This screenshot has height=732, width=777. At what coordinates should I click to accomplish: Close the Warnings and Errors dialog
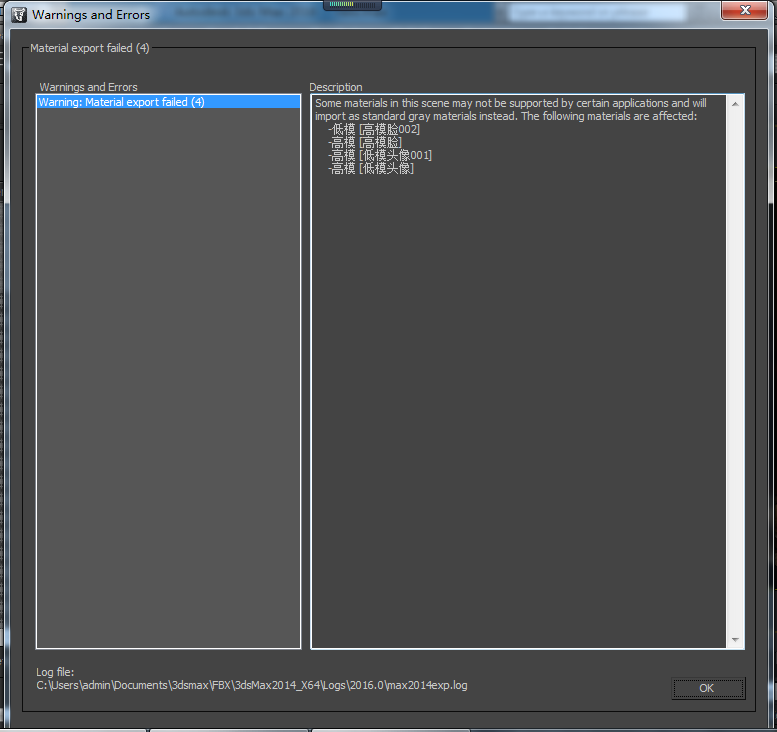click(744, 10)
